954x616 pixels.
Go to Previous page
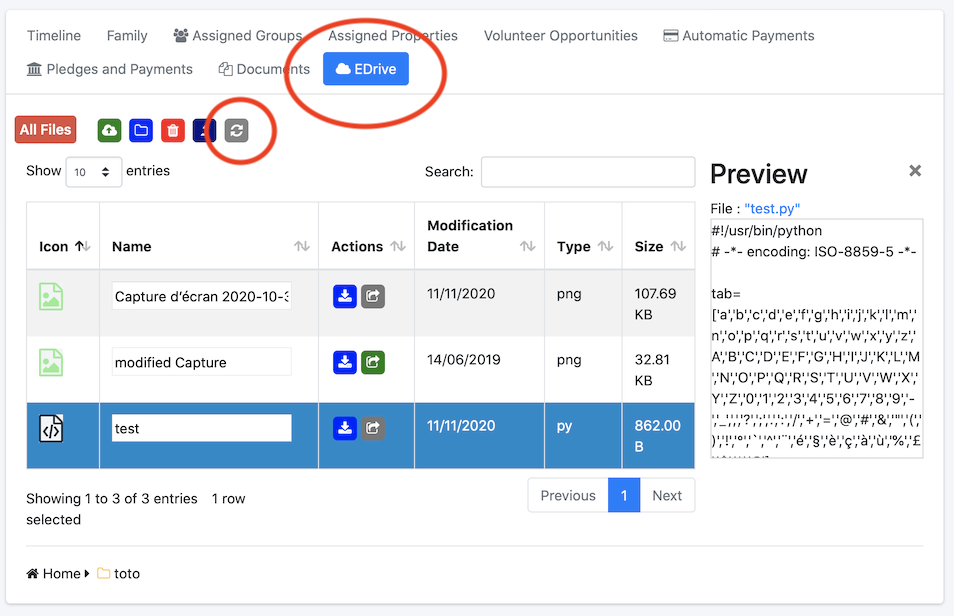point(568,495)
